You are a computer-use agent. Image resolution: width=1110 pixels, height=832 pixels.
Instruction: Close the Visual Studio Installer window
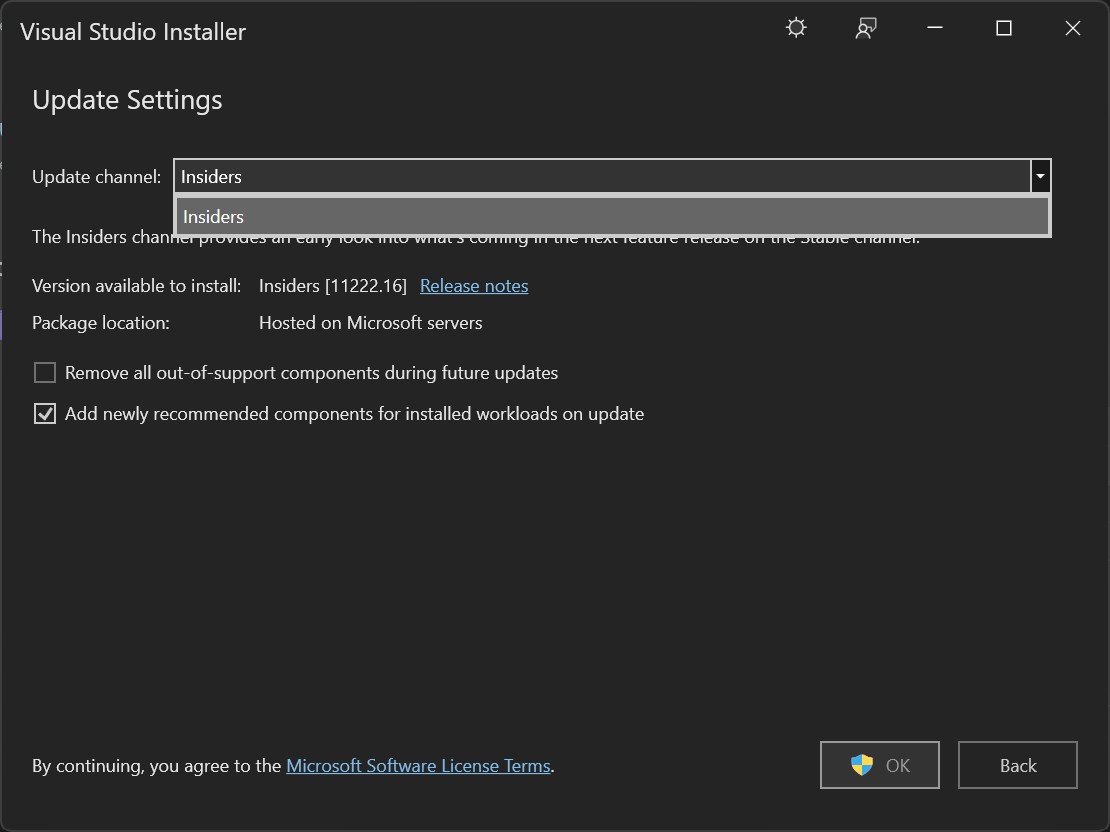coord(1072,28)
